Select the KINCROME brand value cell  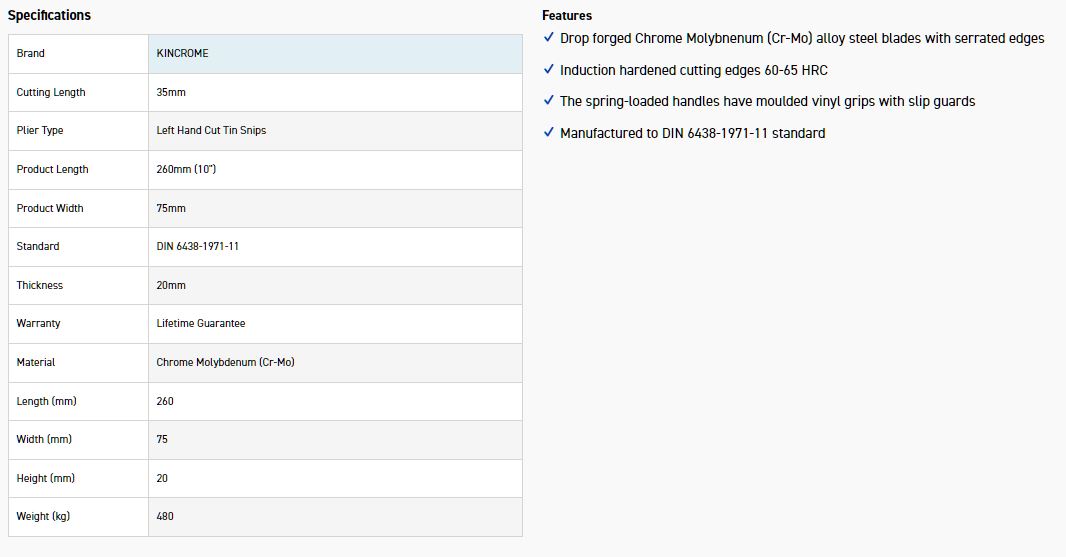pos(183,53)
